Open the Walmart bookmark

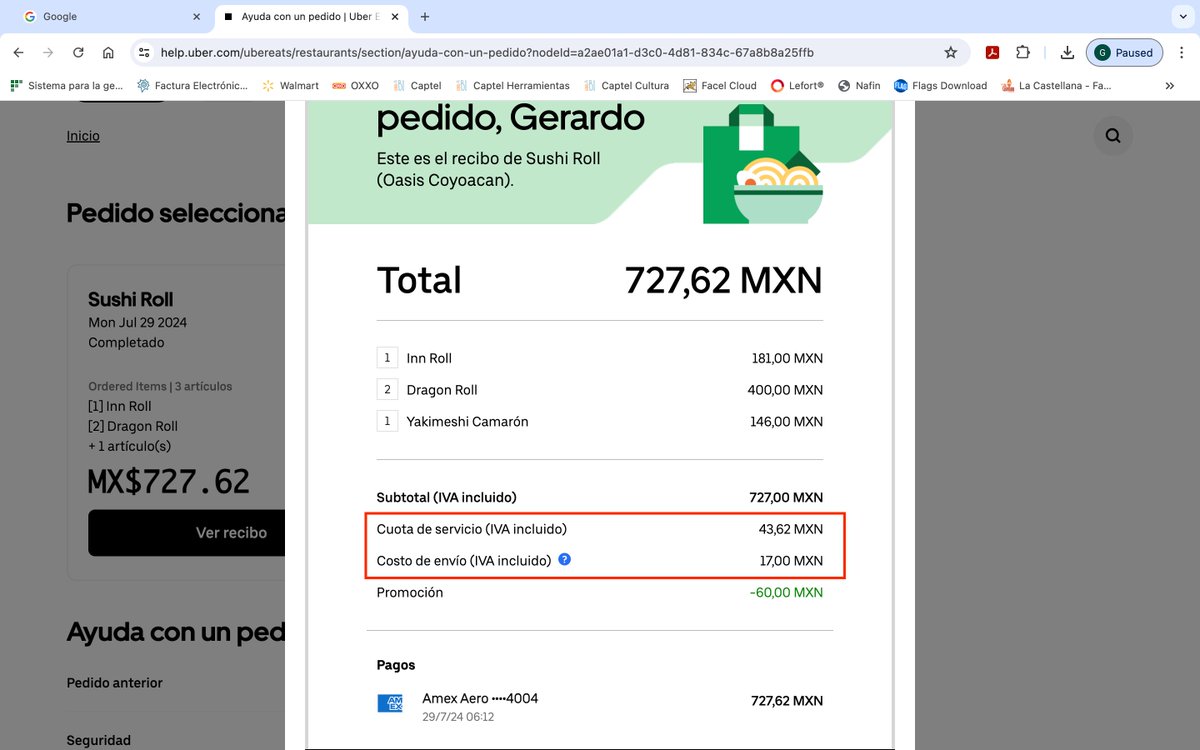coord(290,86)
